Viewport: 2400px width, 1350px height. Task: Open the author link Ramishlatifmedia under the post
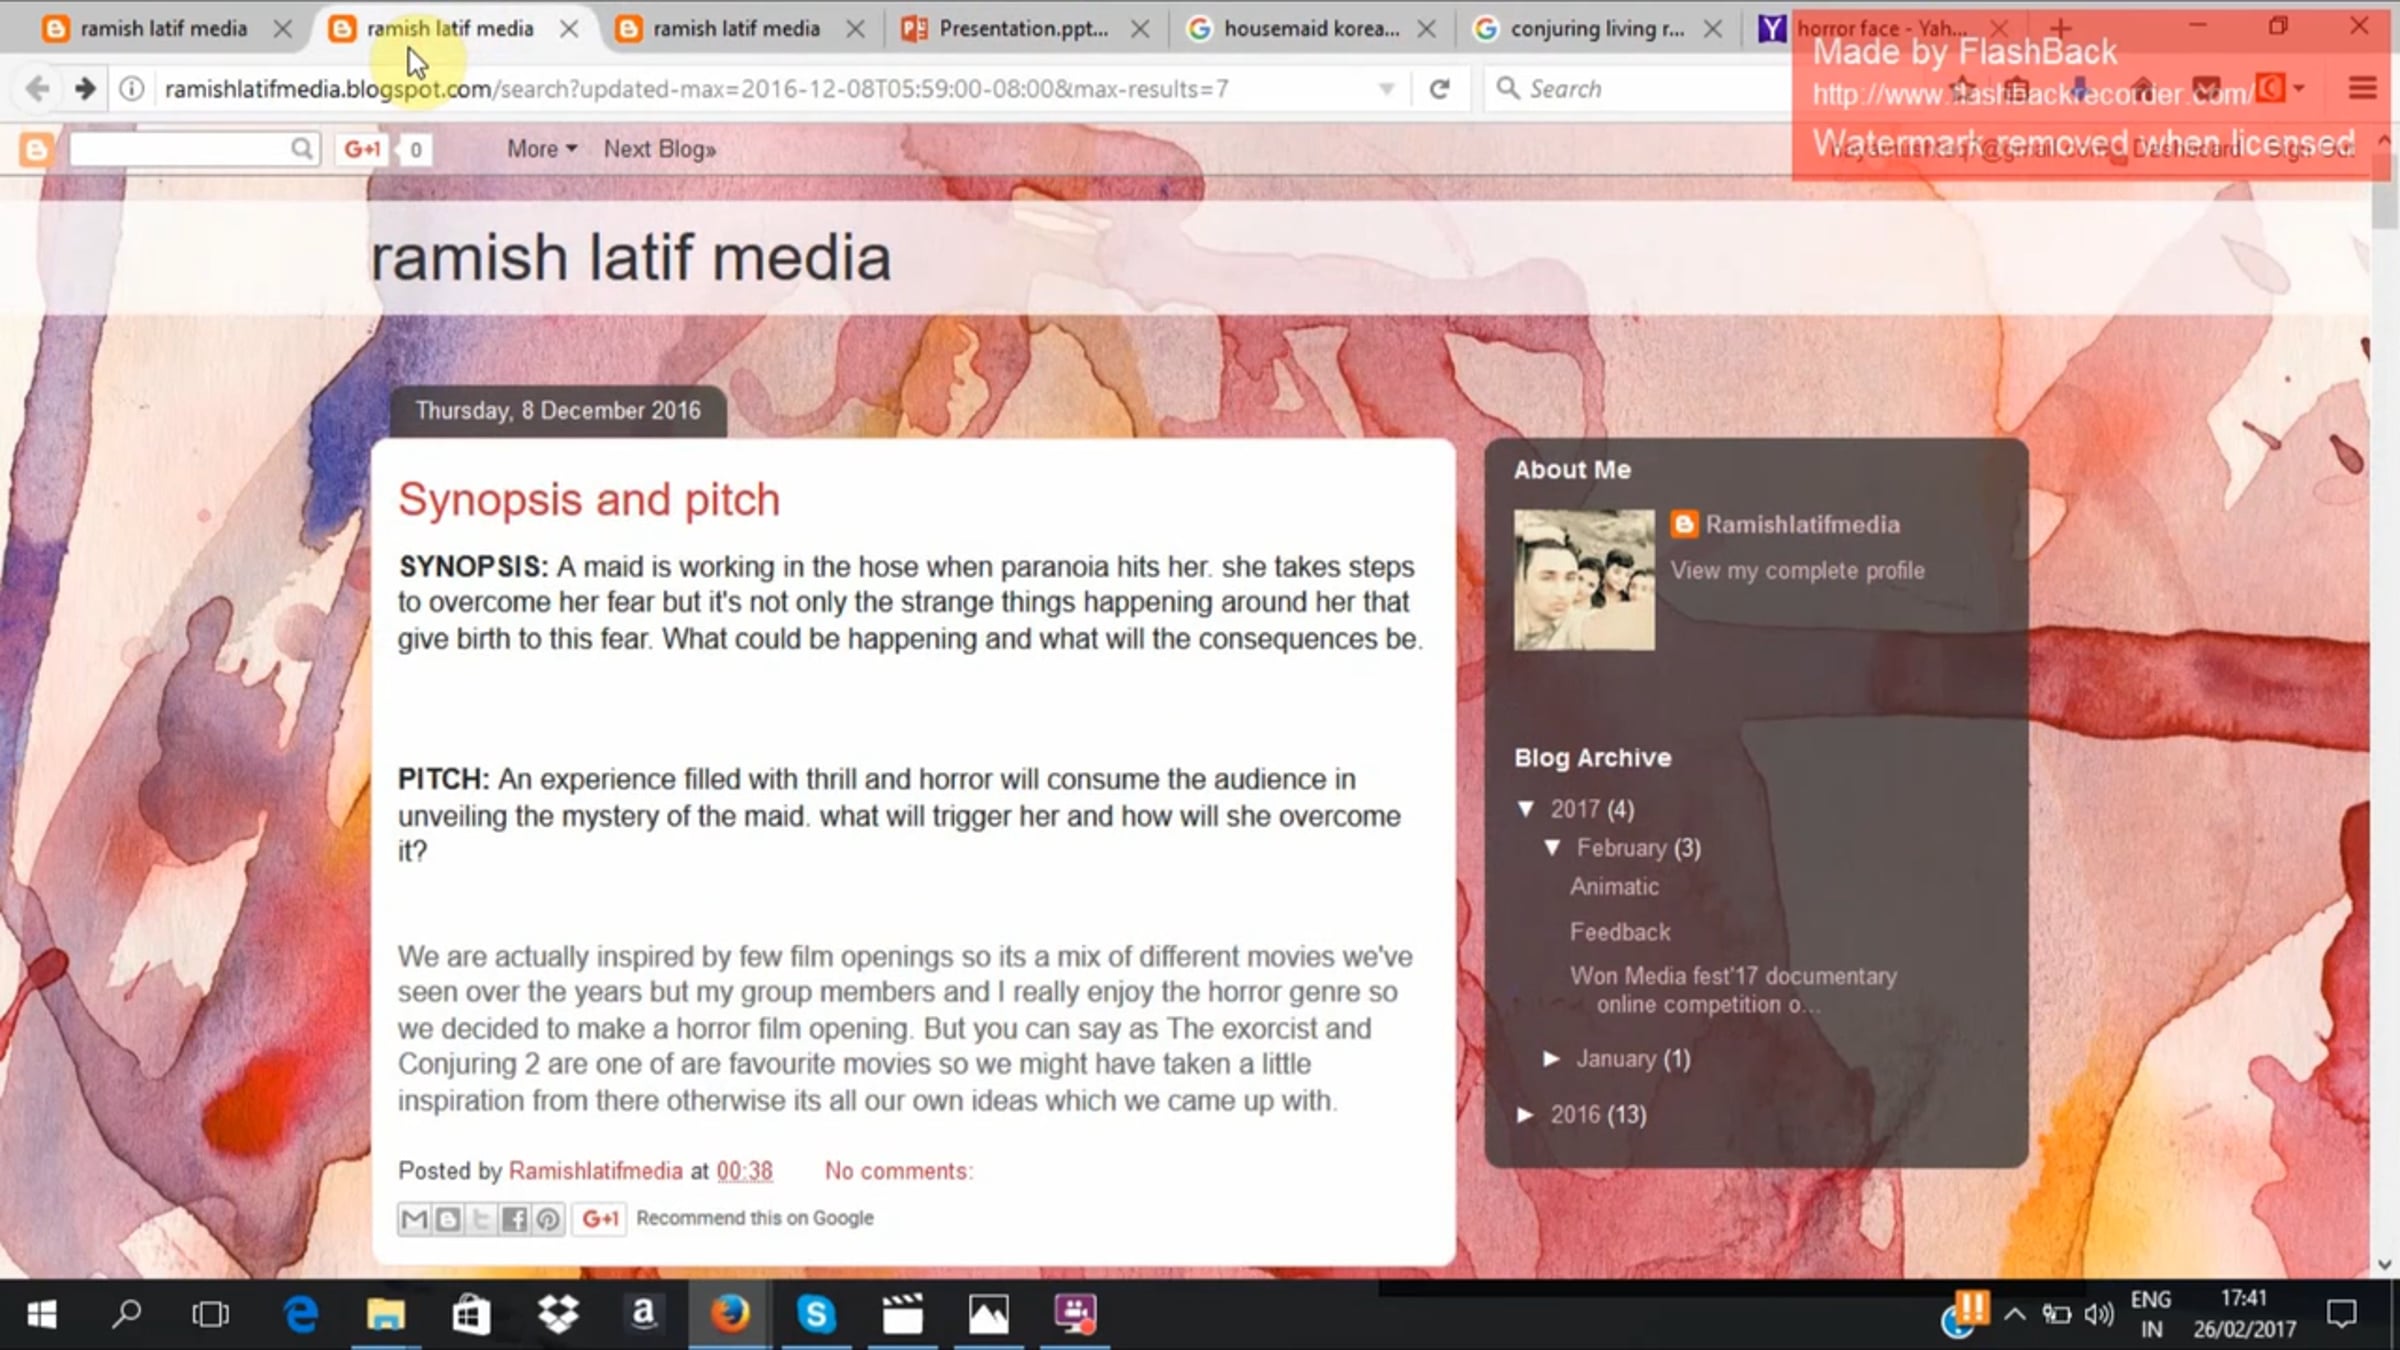point(595,1171)
